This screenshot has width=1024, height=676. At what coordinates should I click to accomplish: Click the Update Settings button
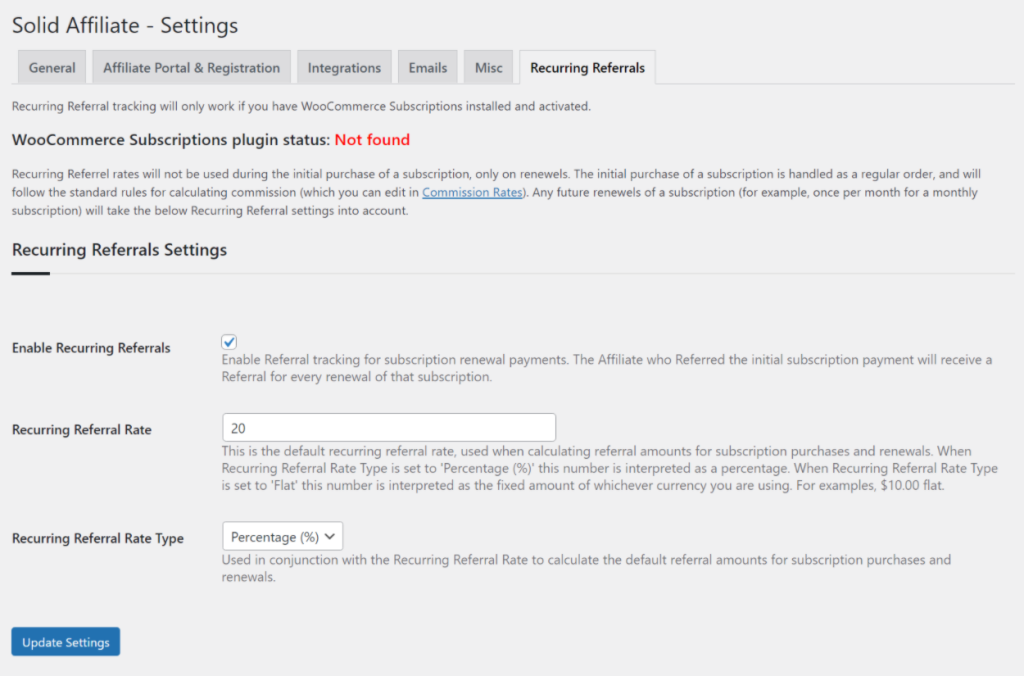[65, 642]
